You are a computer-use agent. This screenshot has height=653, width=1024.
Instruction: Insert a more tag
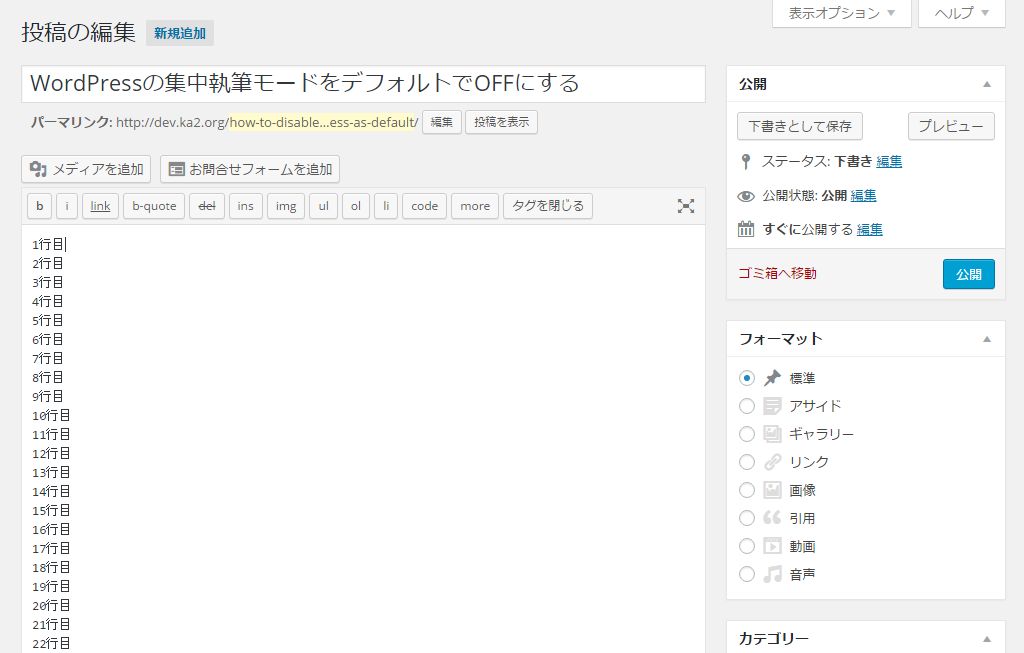click(474, 205)
